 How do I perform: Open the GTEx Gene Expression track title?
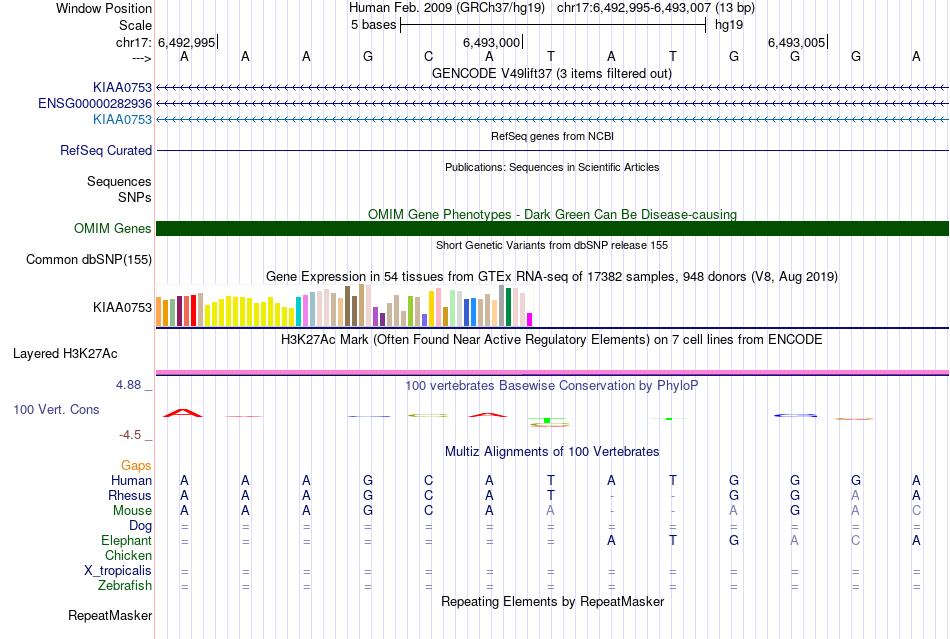[552, 277]
